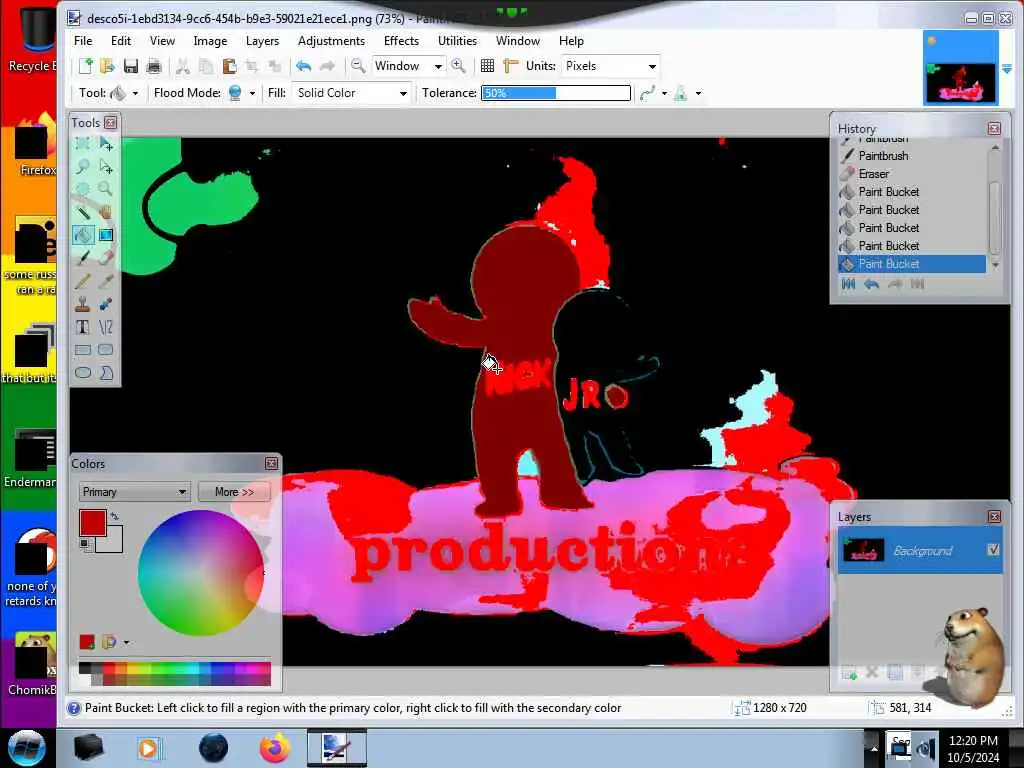This screenshot has width=1024, height=768.
Task: Select the Gradient tool
Action: [x=106, y=235]
